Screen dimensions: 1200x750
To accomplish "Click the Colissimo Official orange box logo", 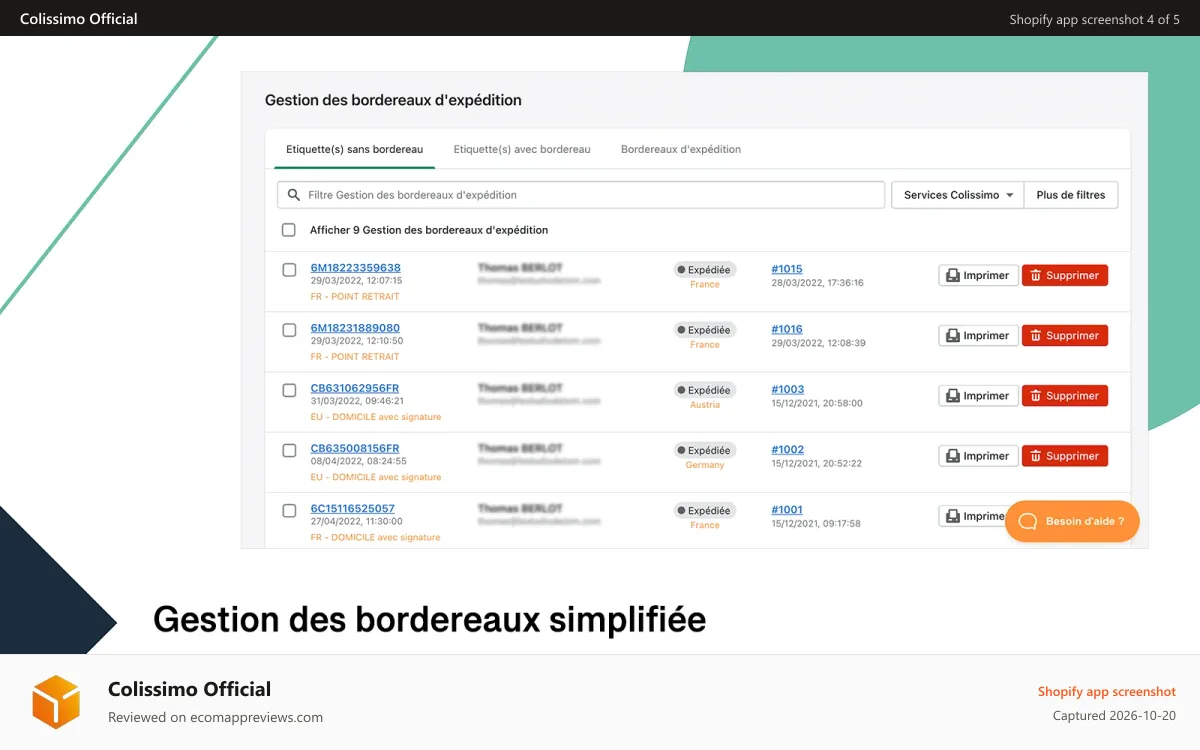I will click(56, 701).
